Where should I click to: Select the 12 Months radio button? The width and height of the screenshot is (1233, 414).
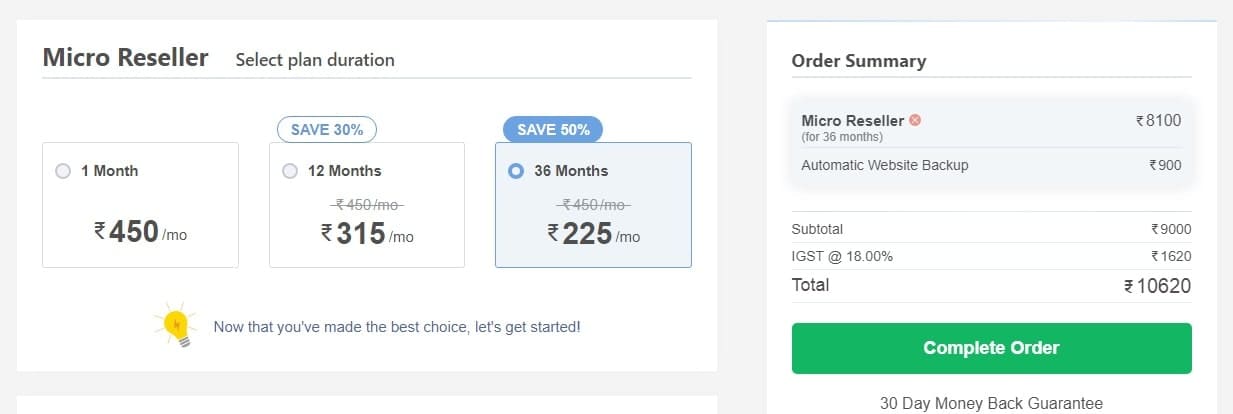(290, 171)
